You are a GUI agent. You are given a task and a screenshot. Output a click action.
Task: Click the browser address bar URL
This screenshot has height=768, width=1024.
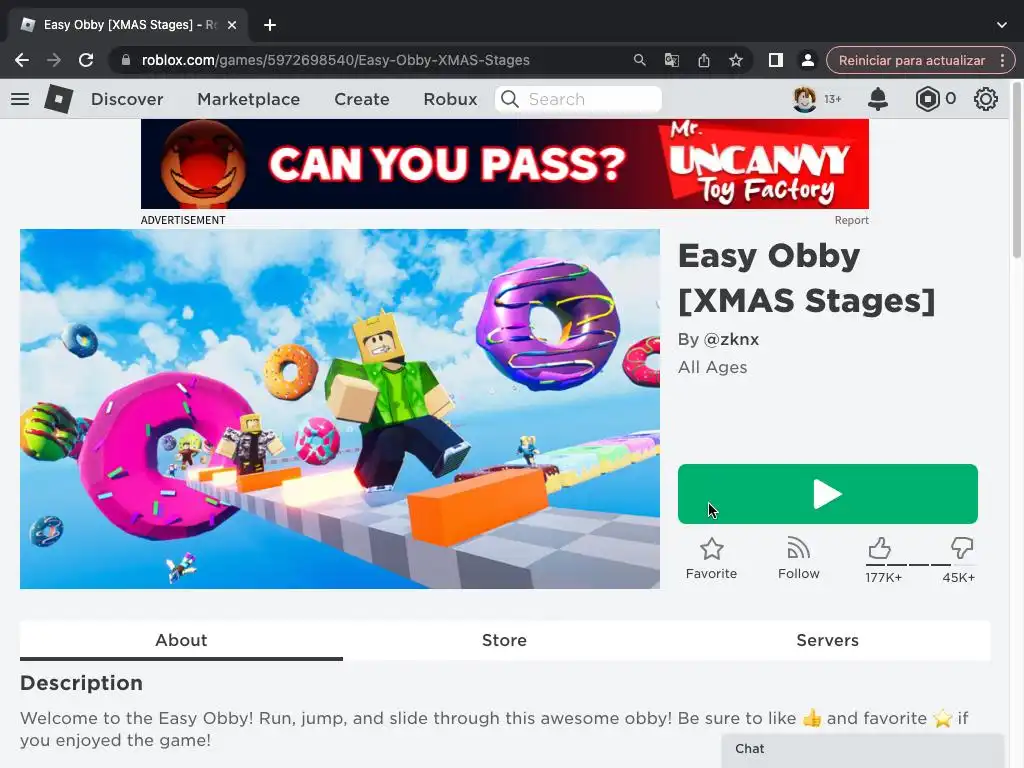pos(336,60)
